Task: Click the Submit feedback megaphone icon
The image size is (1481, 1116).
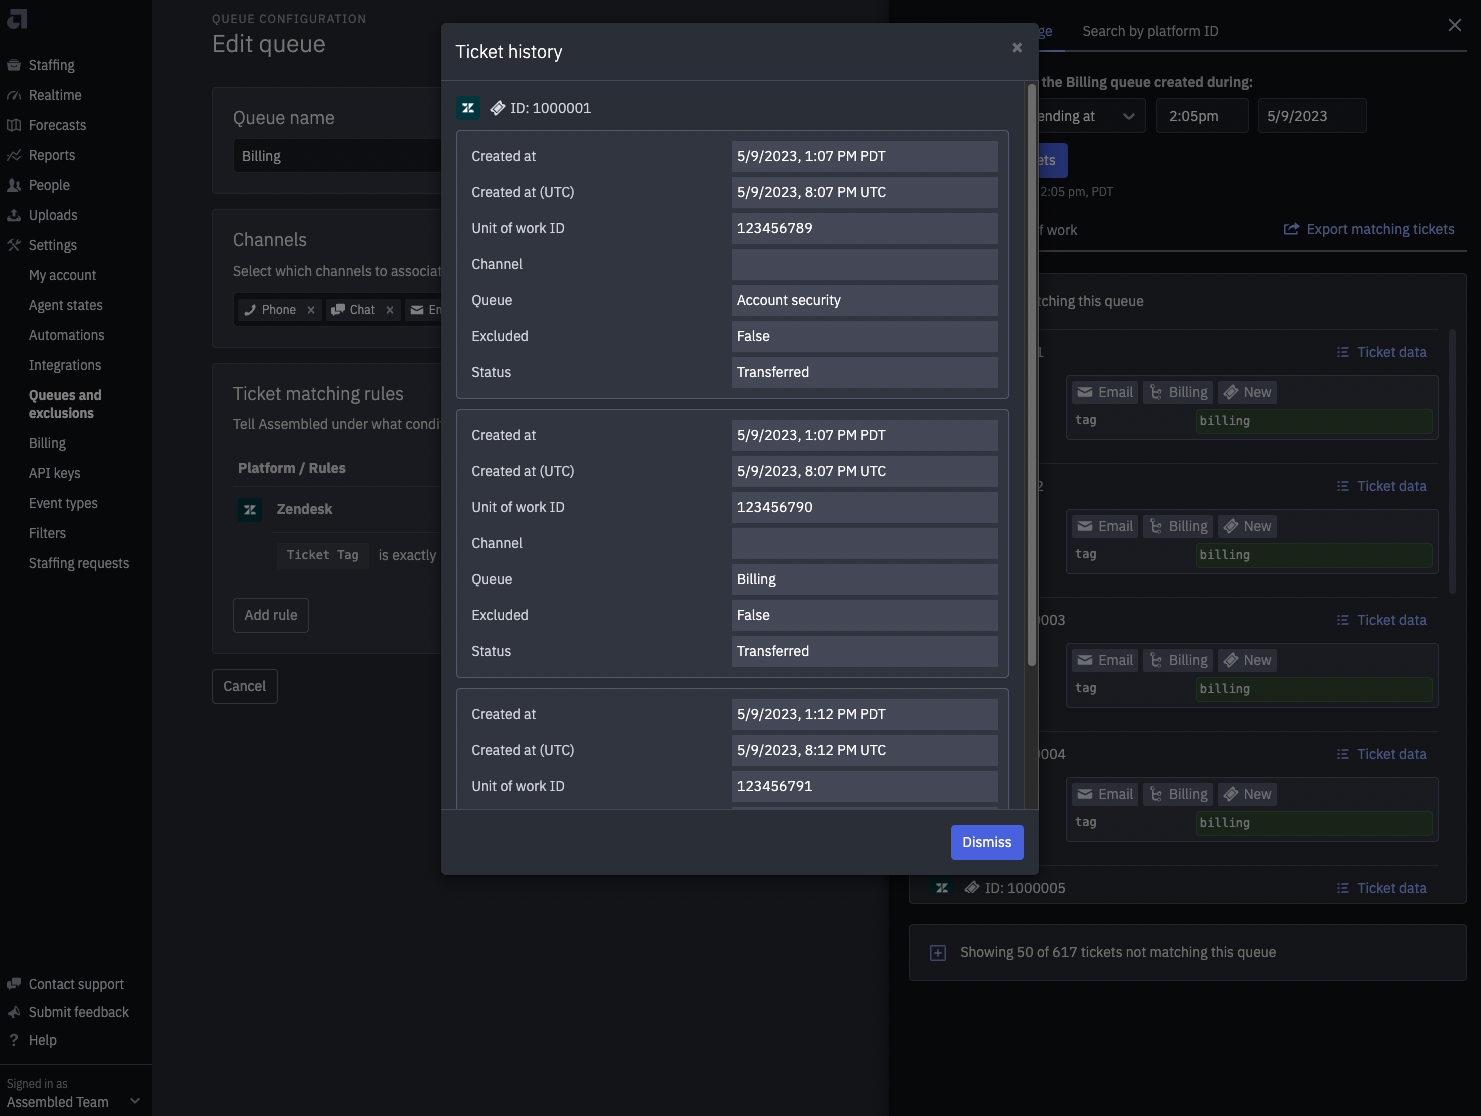Action: 14,1012
